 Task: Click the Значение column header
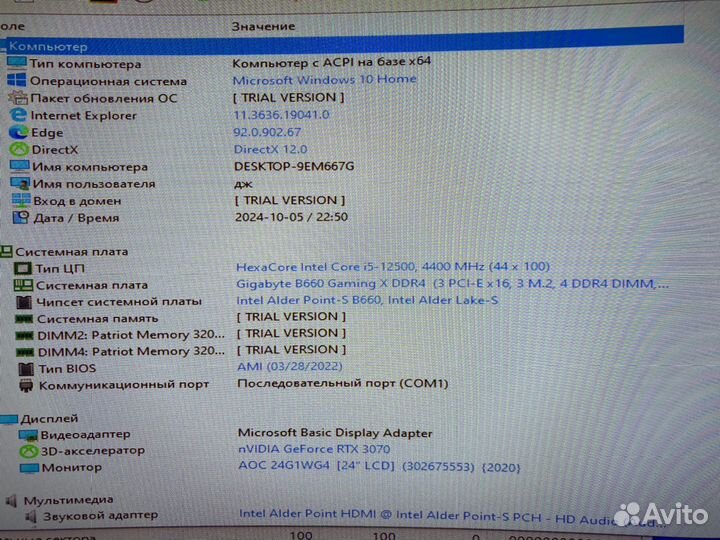[263, 26]
